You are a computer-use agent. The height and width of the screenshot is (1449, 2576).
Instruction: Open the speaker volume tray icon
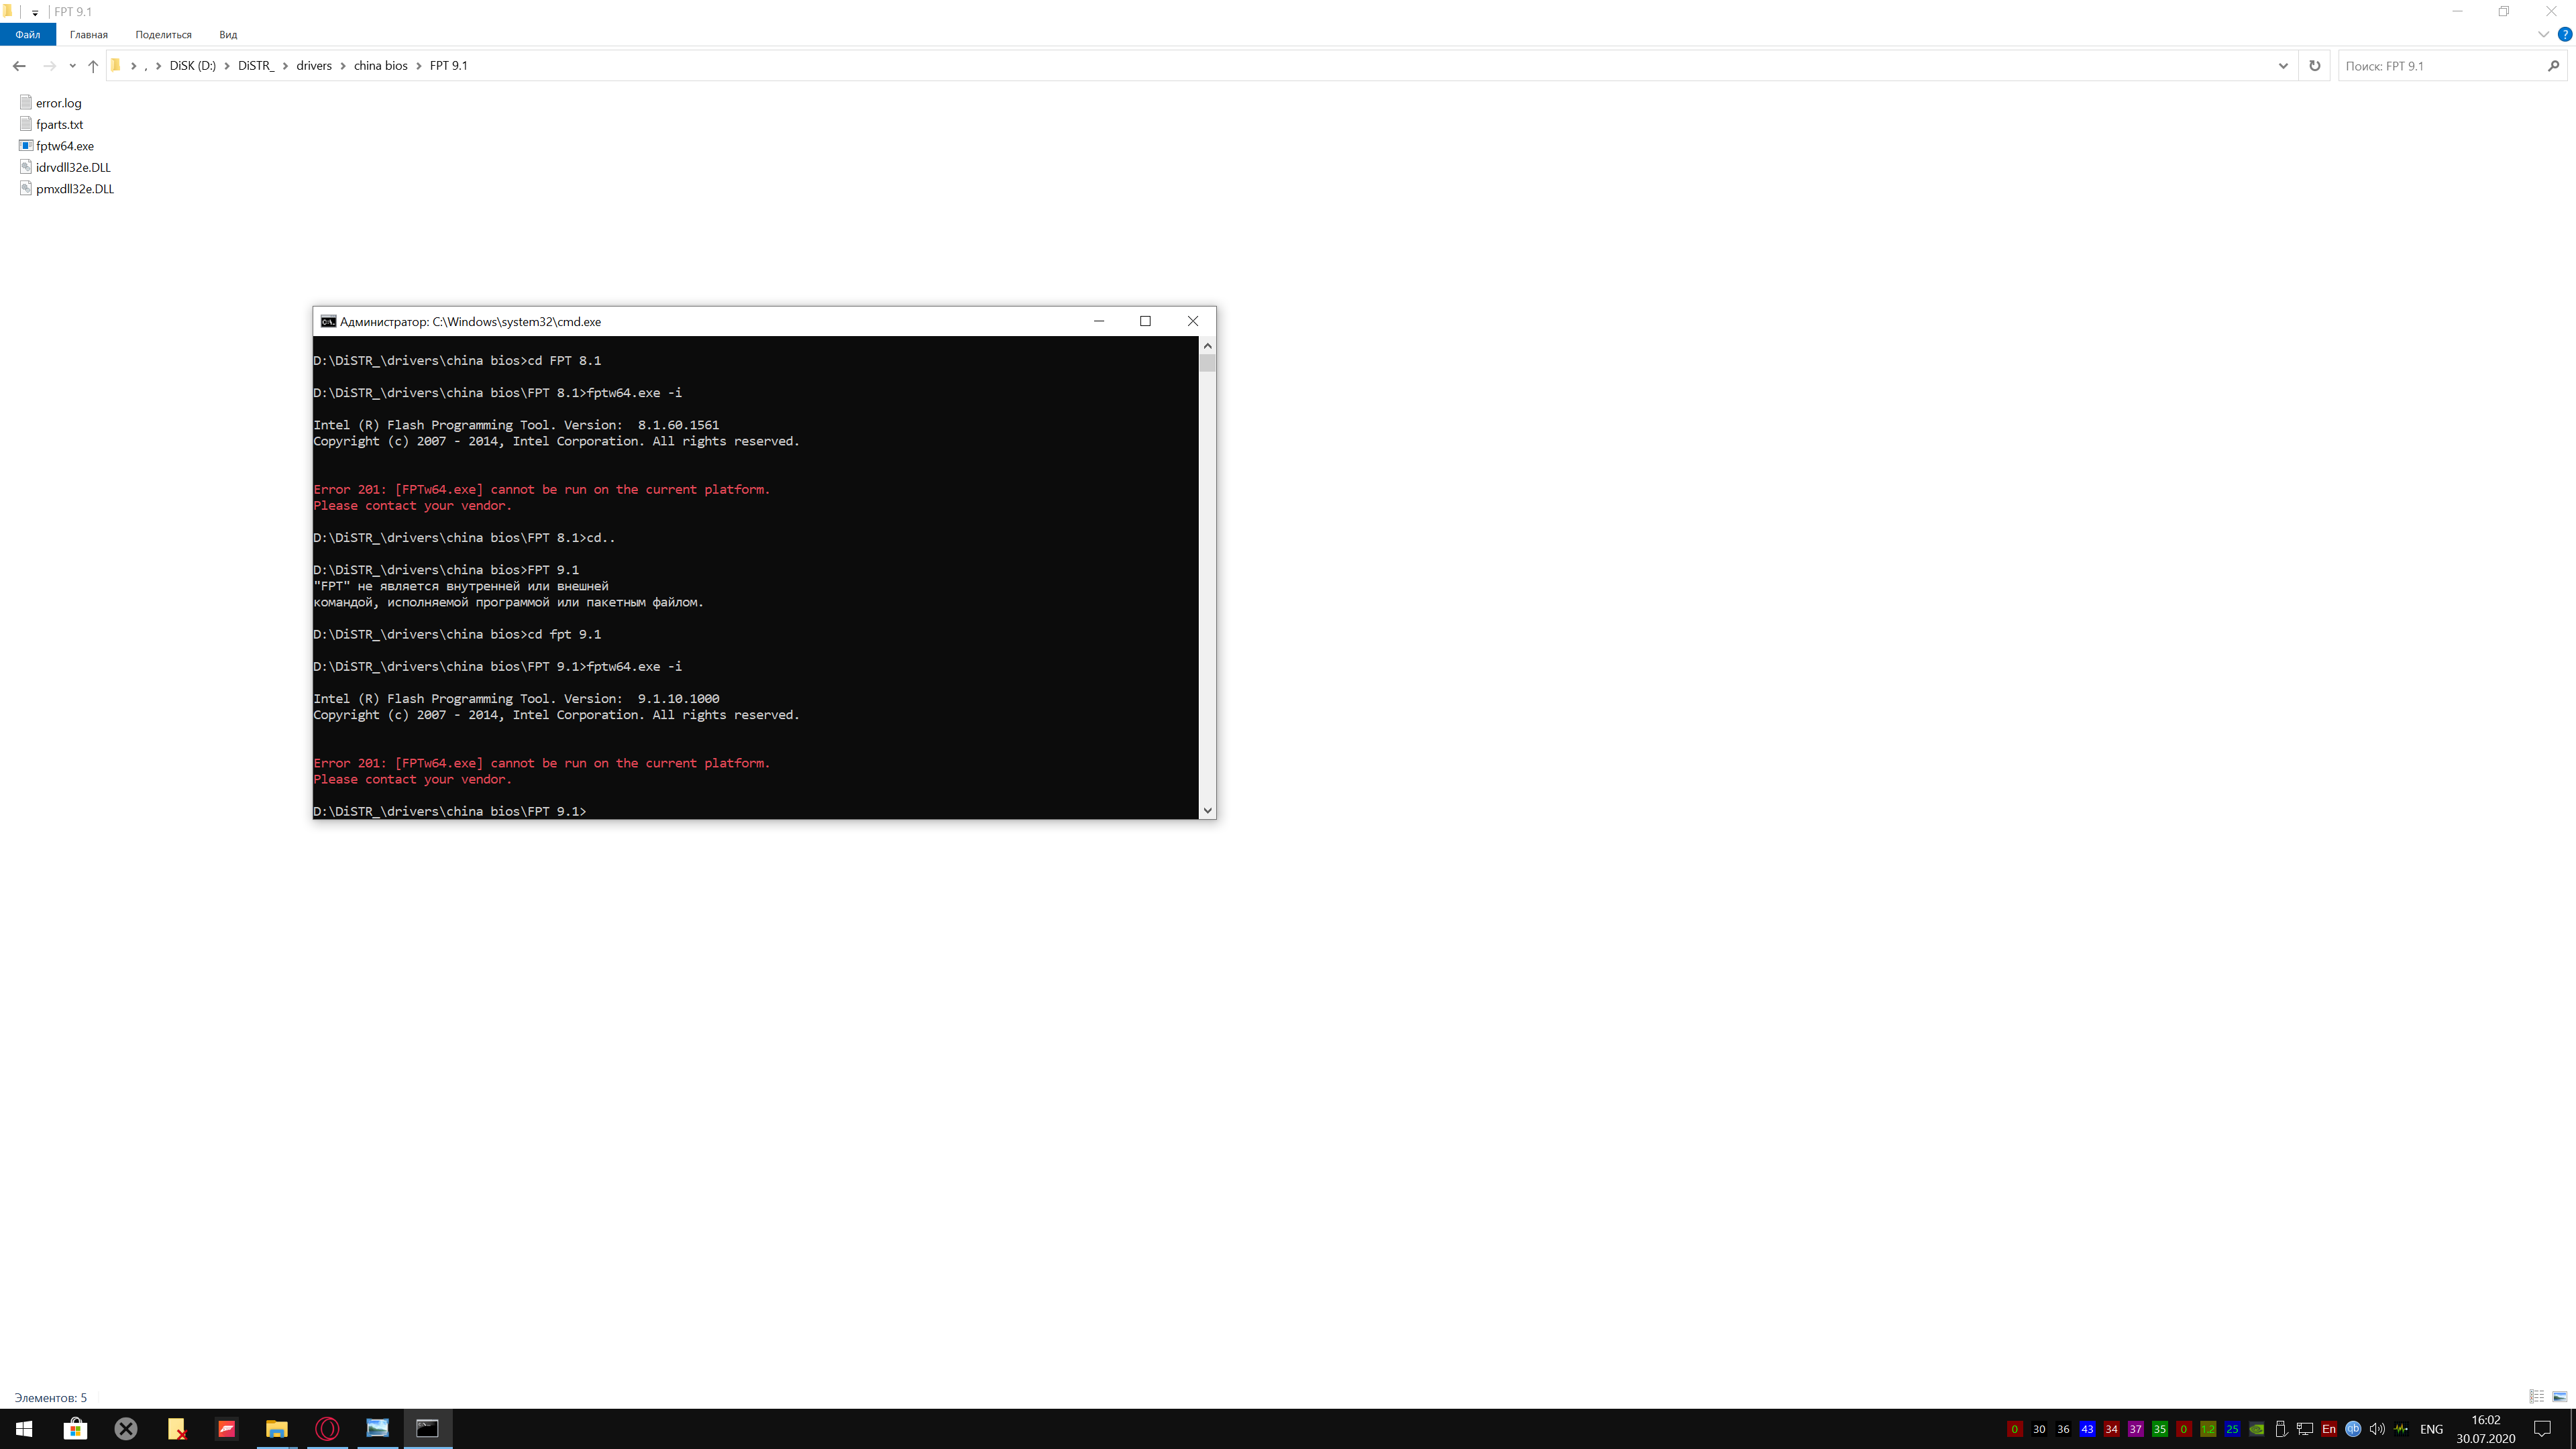pos(2377,1429)
